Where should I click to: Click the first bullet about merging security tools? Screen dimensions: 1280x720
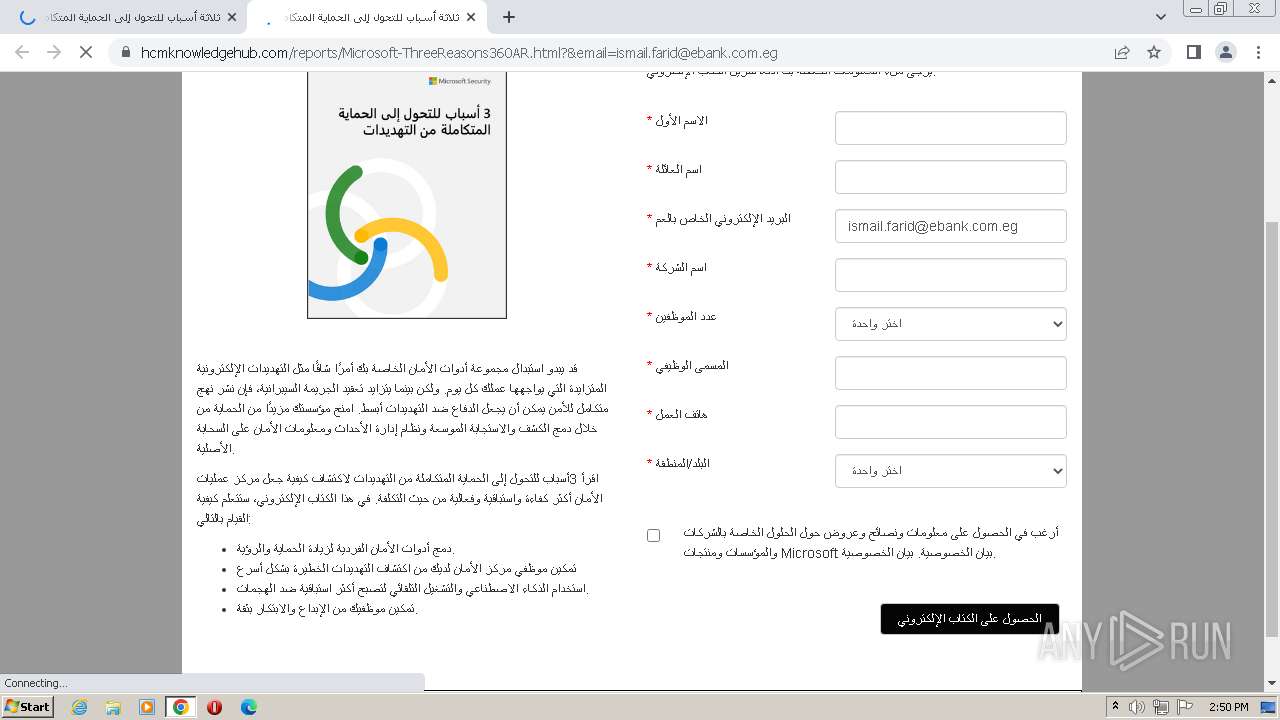pyautogui.click(x=345, y=549)
